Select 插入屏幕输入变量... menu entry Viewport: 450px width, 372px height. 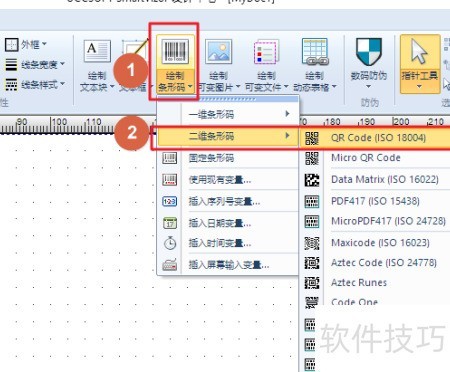pos(228,265)
